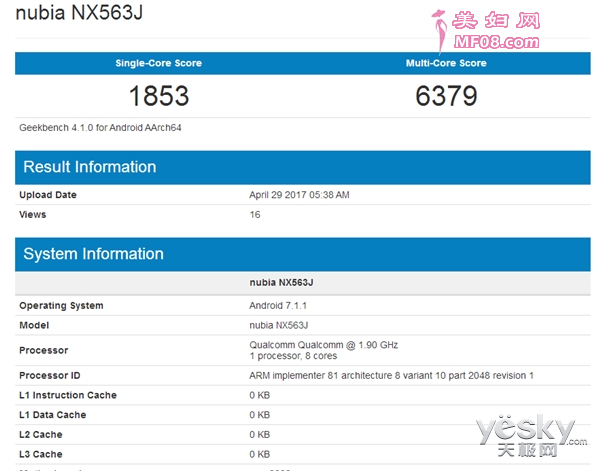Select the 'Processor' row label

[x=43, y=350]
